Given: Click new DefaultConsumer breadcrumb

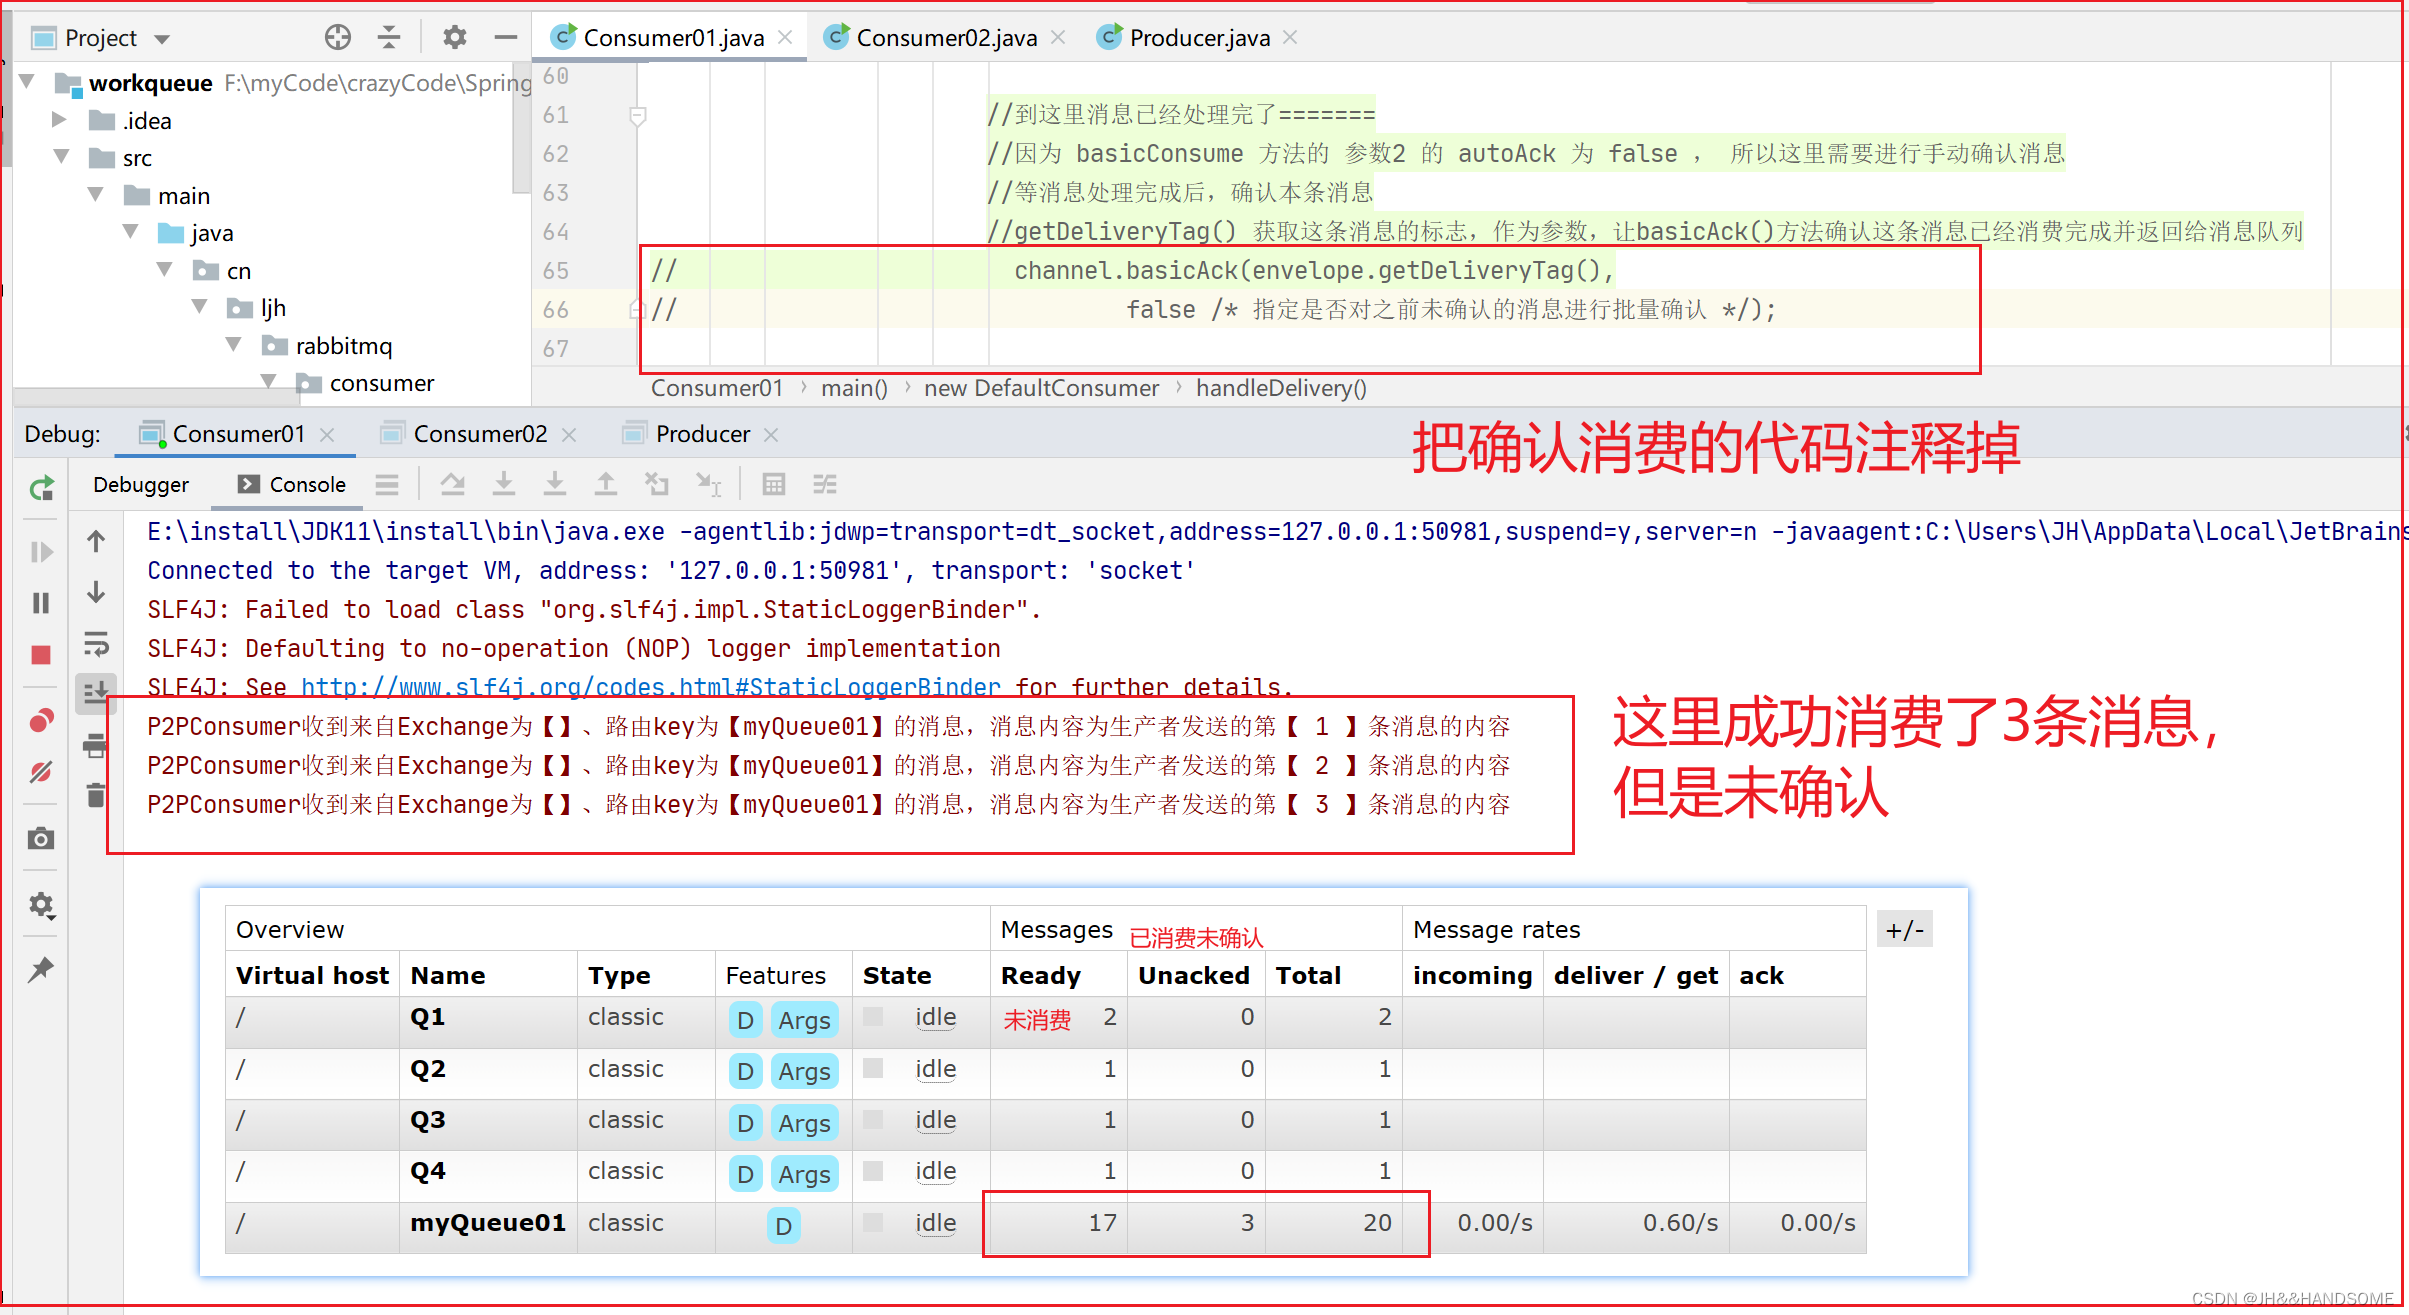Looking at the screenshot, I should [1041, 388].
